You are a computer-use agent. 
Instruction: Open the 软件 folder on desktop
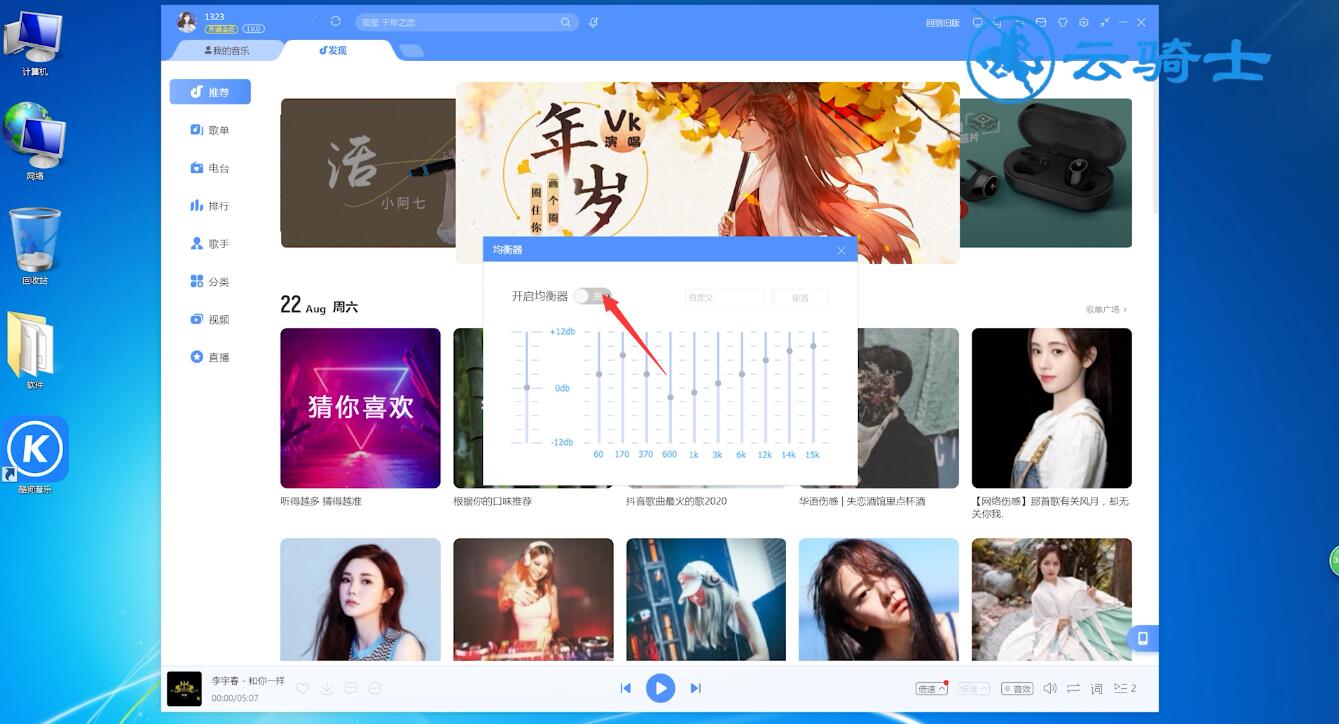pyautogui.click(x=35, y=351)
